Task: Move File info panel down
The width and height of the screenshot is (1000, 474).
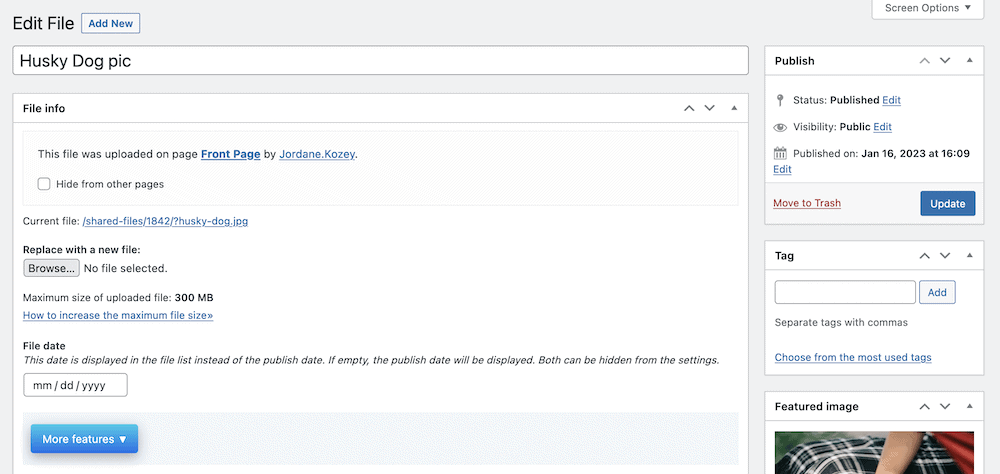Action: (x=710, y=108)
